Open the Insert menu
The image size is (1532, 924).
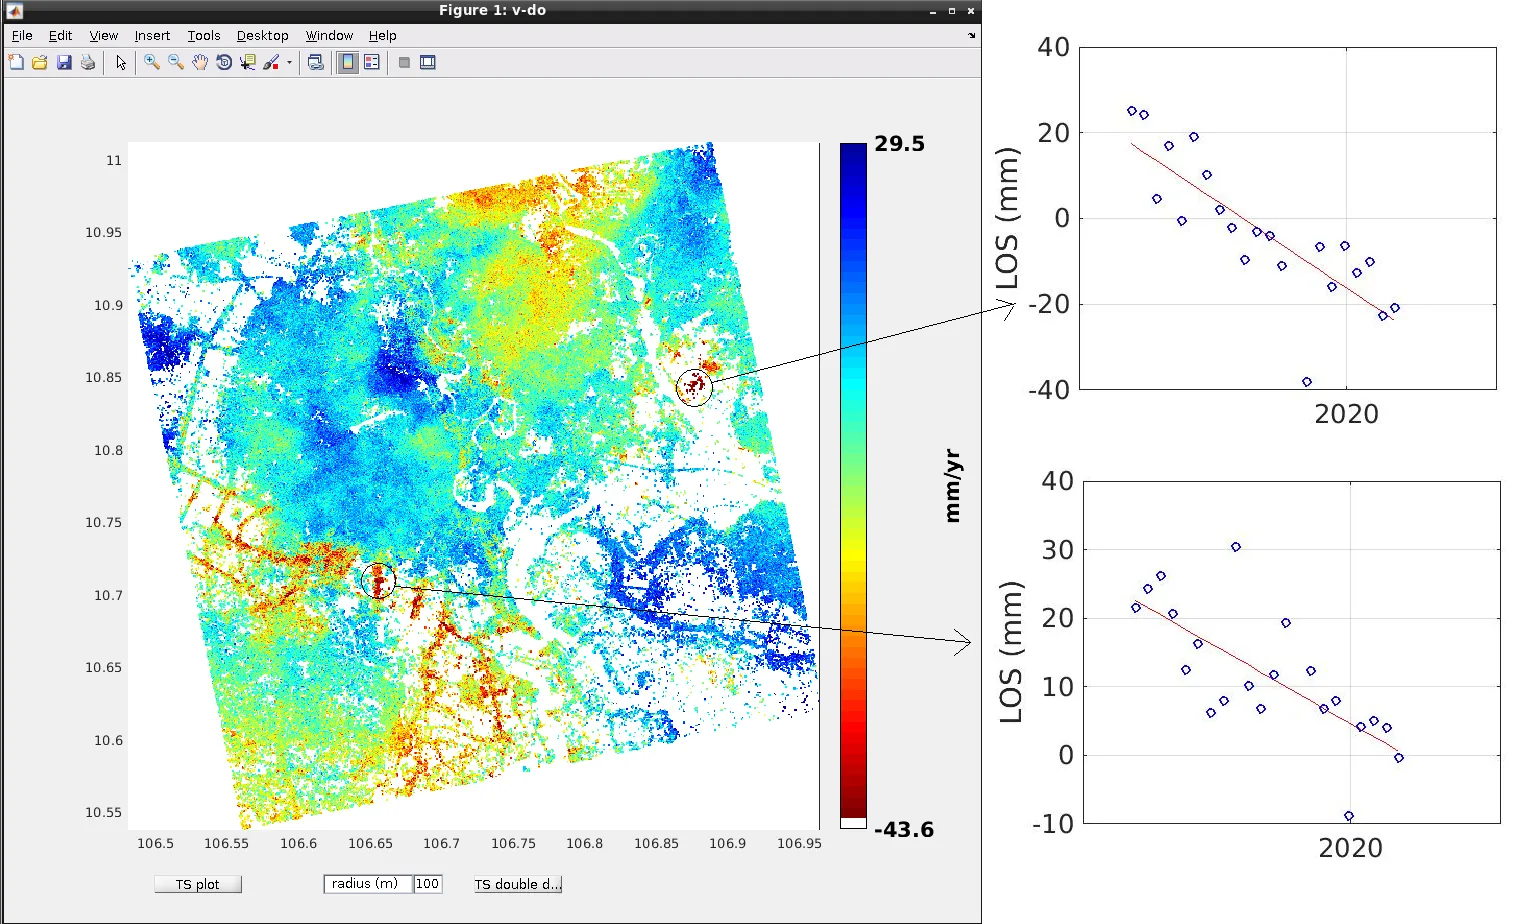coord(152,35)
